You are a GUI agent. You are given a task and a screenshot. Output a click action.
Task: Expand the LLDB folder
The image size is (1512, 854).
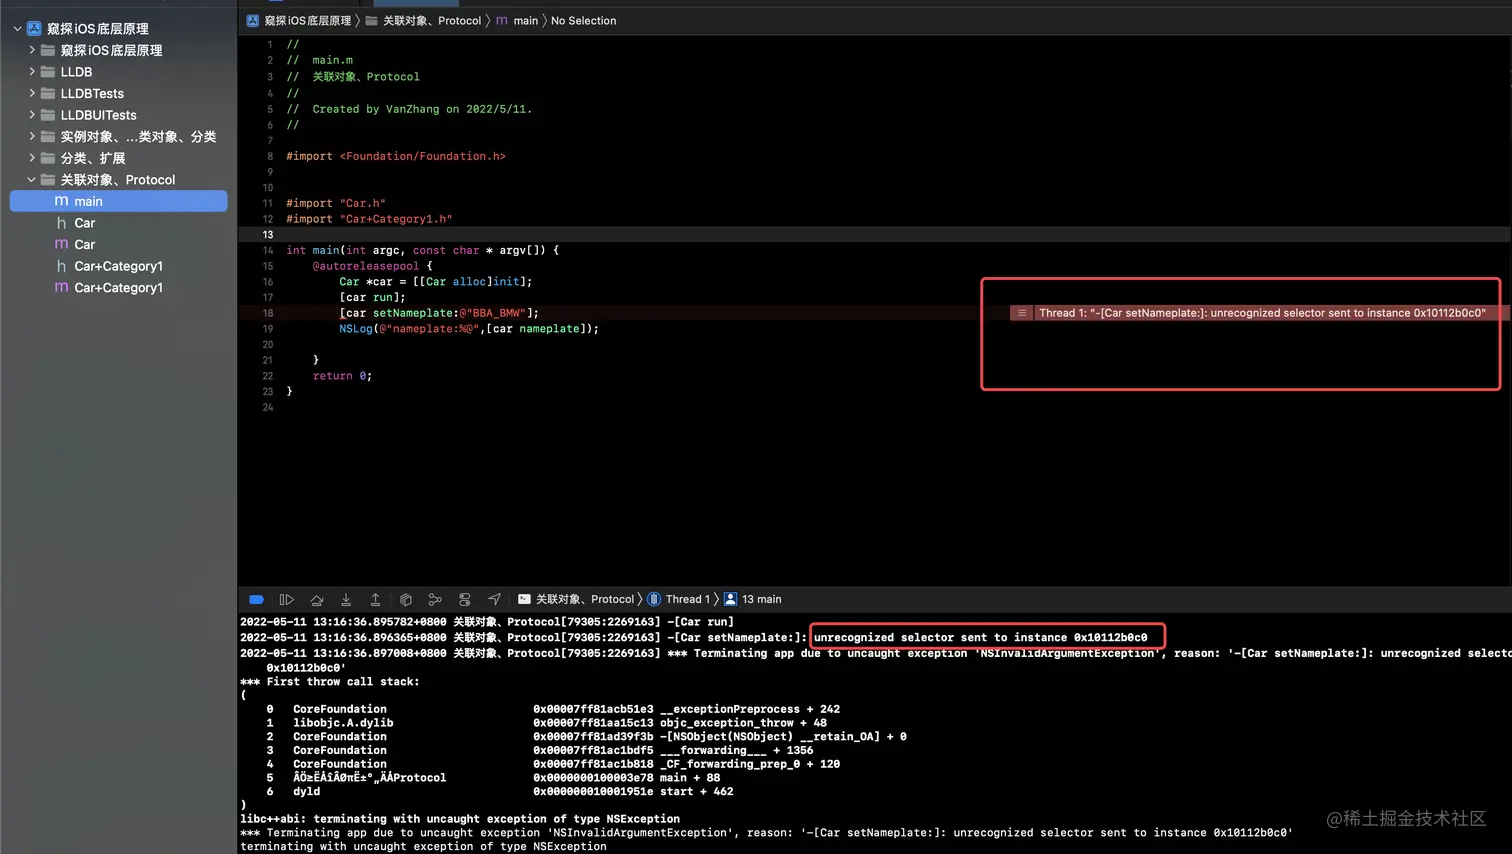click(x=32, y=72)
